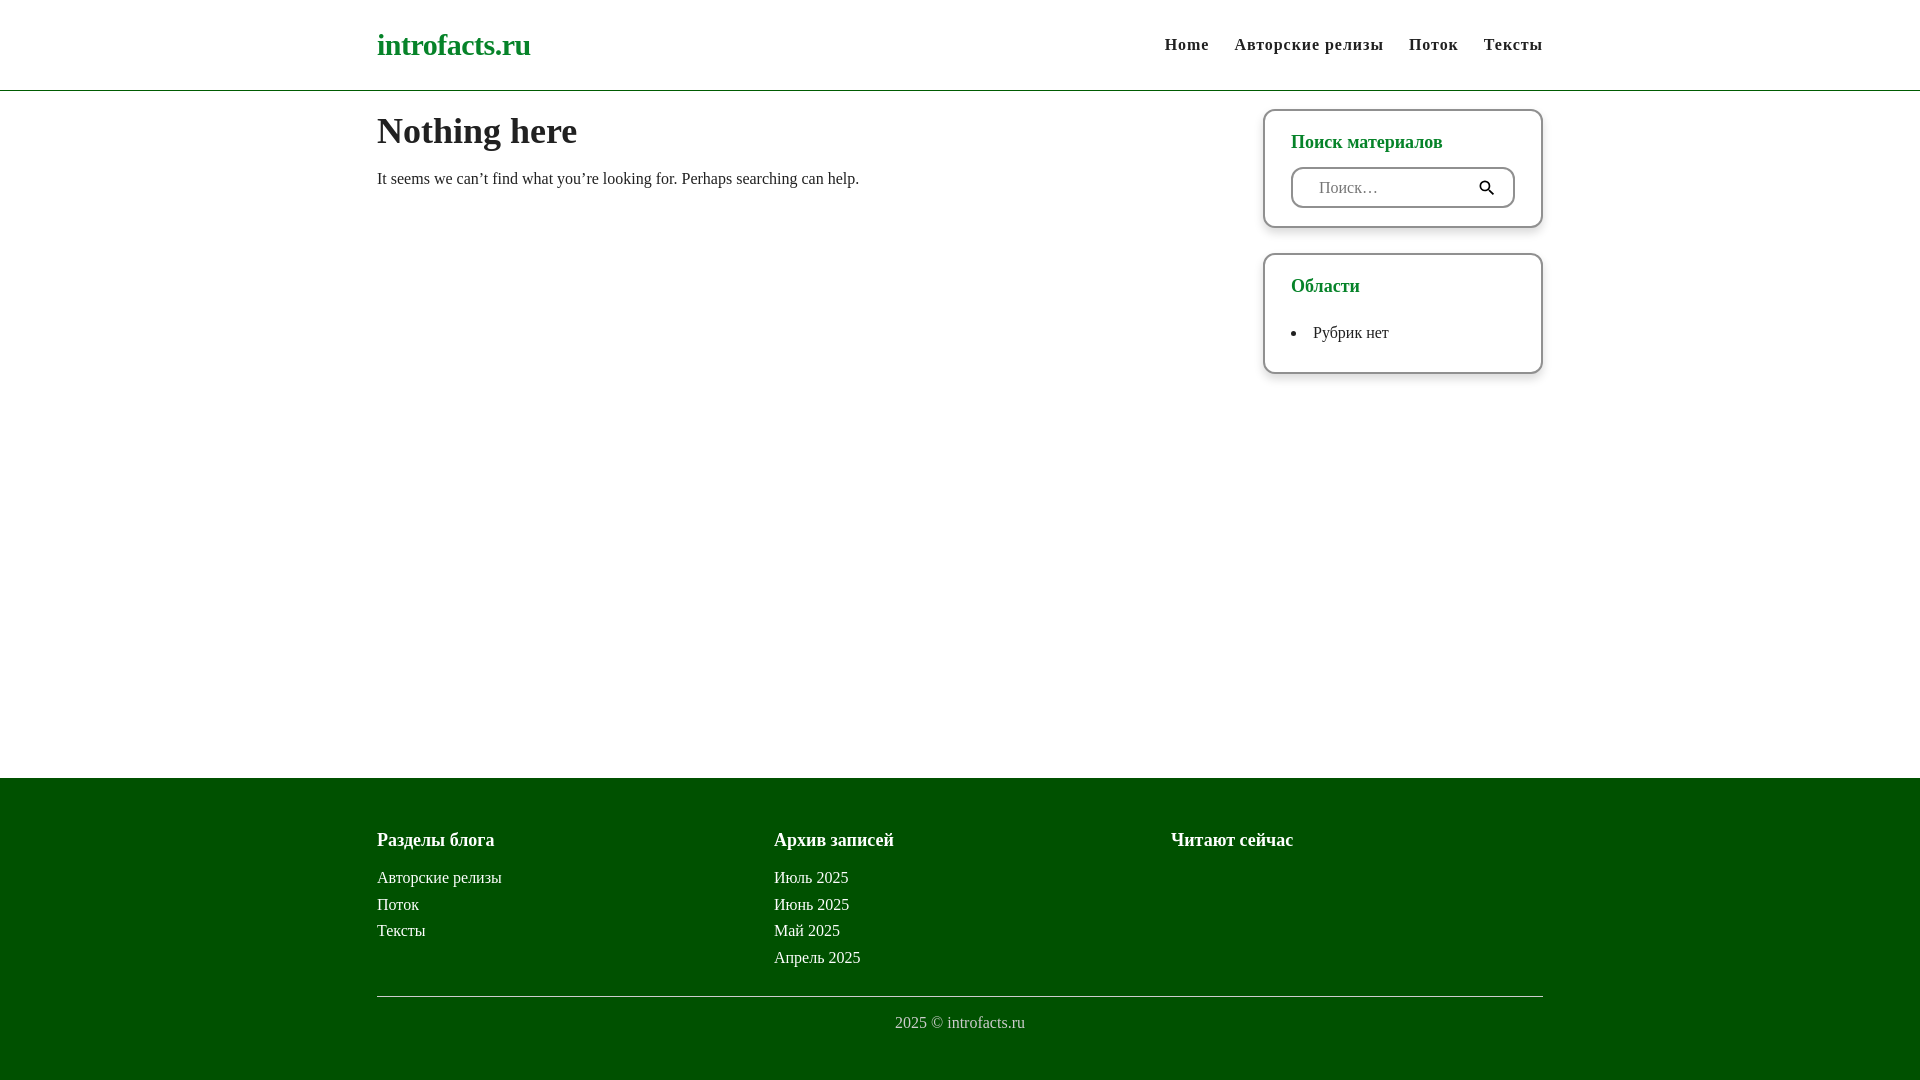Open the introfacts.ru site logo link
The width and height of the screenshot is (1920, 1080).
453,45
